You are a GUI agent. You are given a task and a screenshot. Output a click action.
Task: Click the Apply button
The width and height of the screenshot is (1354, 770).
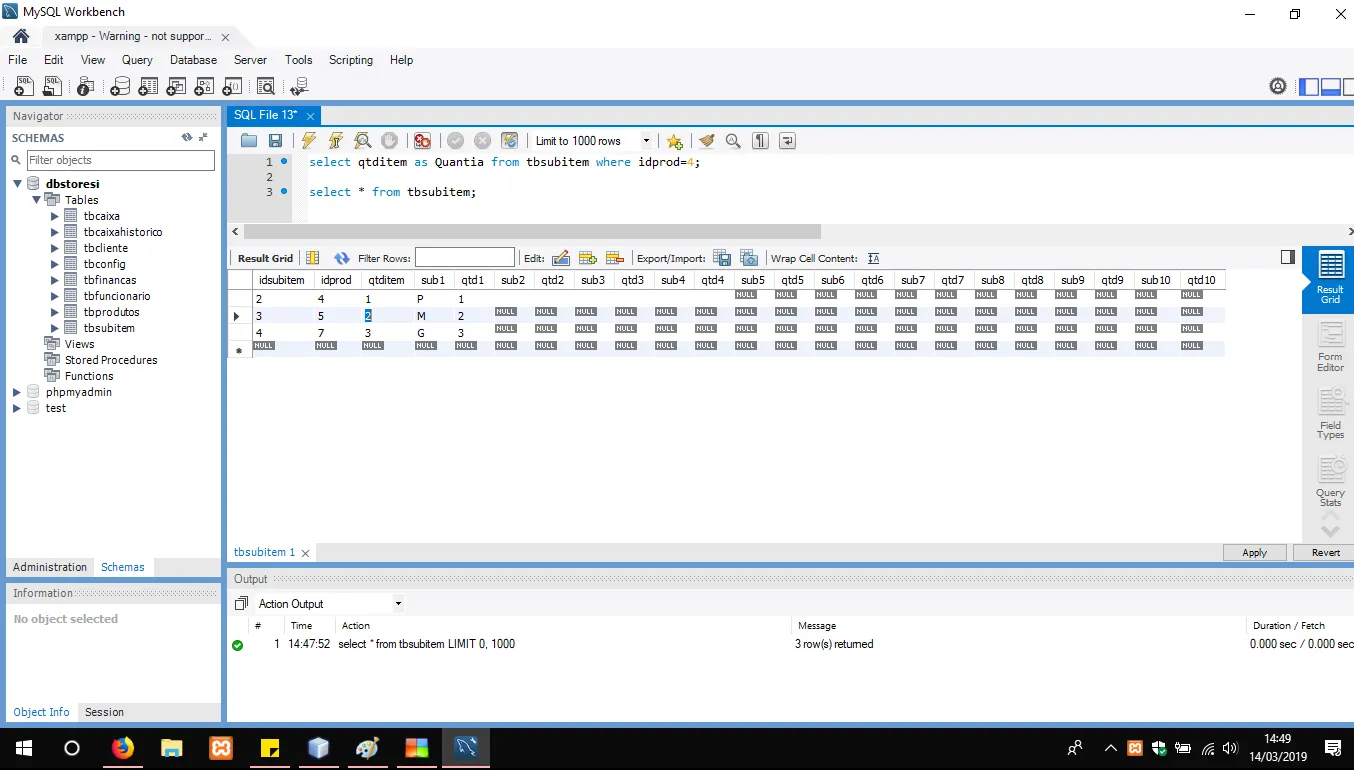1254,552
